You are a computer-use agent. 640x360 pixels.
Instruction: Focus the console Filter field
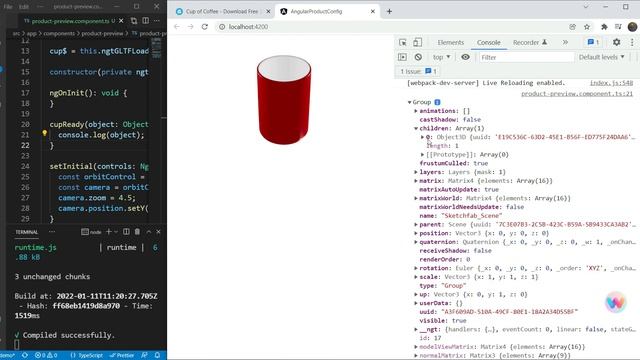pos(527,58)
